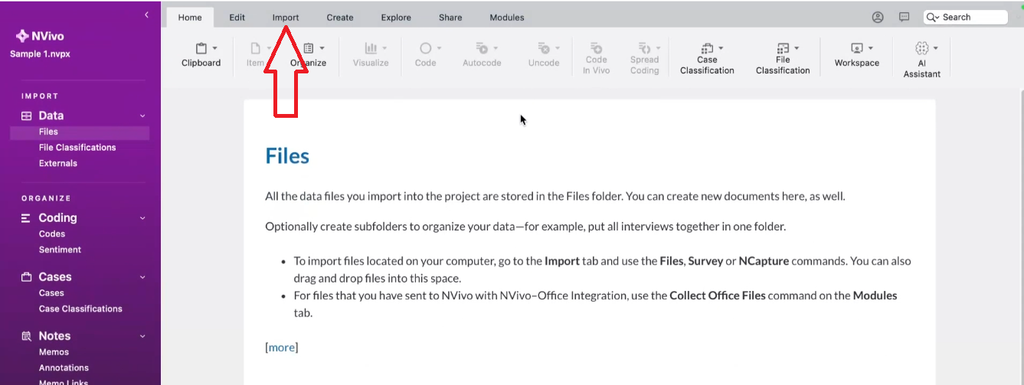Select Externals in the sidebar
The image size is (1024, 385).
coord(58,163)
